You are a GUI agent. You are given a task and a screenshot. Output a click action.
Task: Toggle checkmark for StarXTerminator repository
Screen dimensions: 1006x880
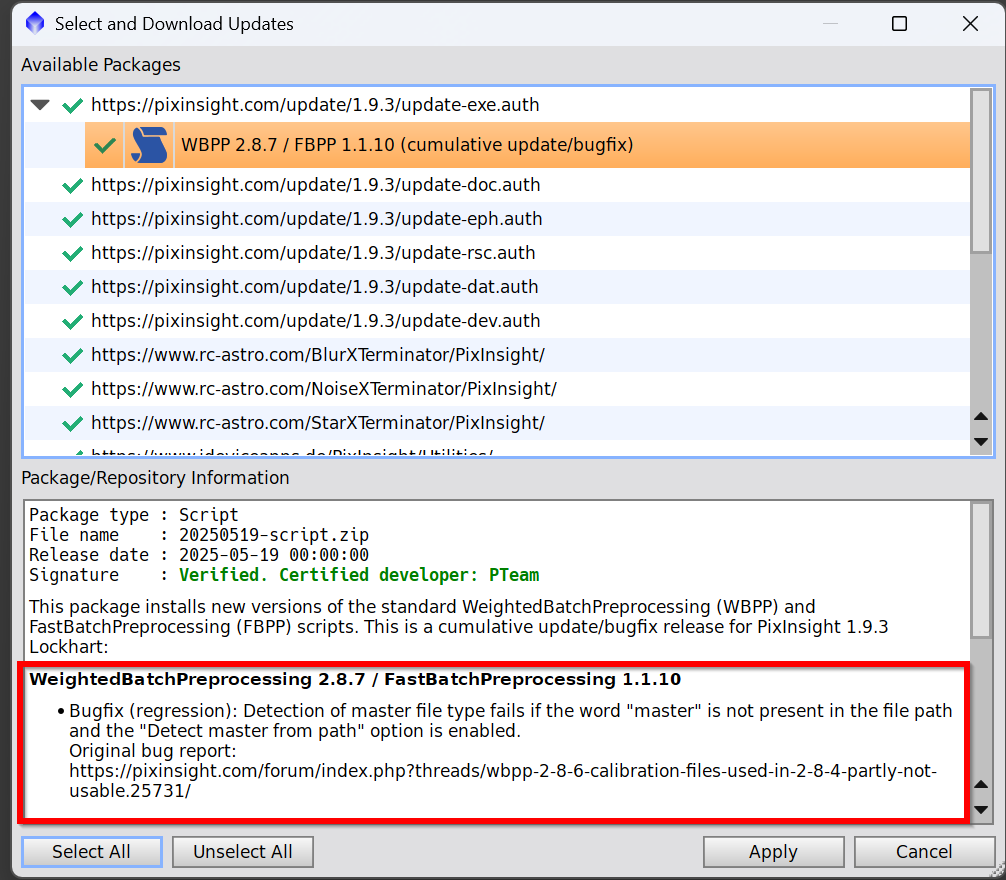point(72,423)
